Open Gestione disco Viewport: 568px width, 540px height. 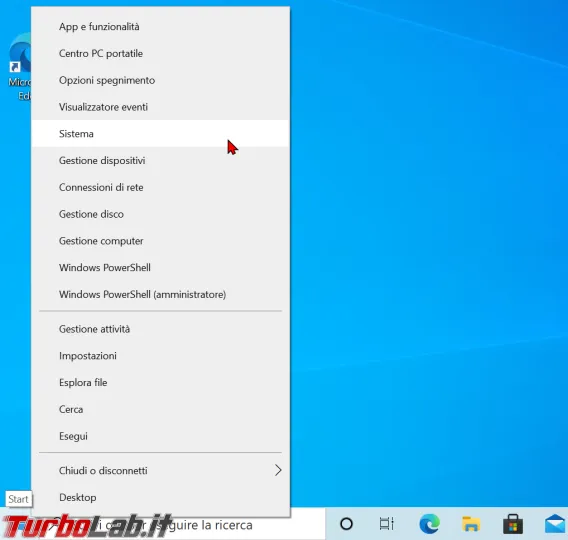[160, 214]
